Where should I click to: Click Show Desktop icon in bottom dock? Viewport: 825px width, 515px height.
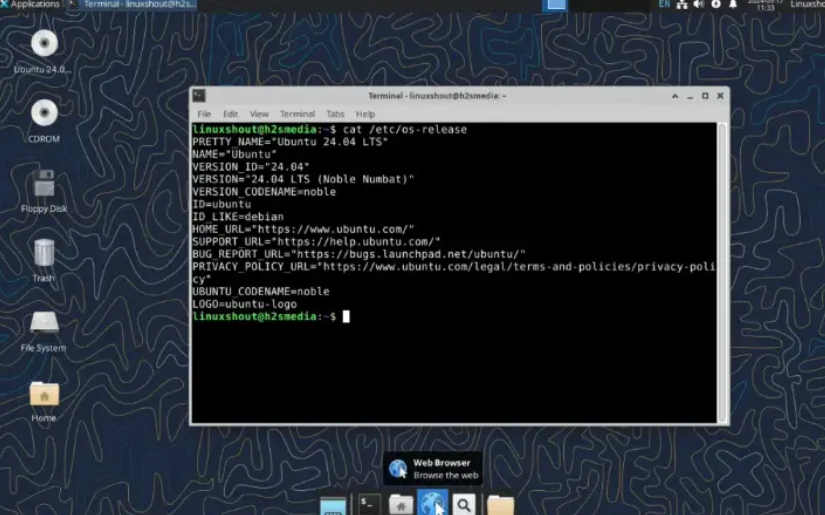(x=333, y=506)
